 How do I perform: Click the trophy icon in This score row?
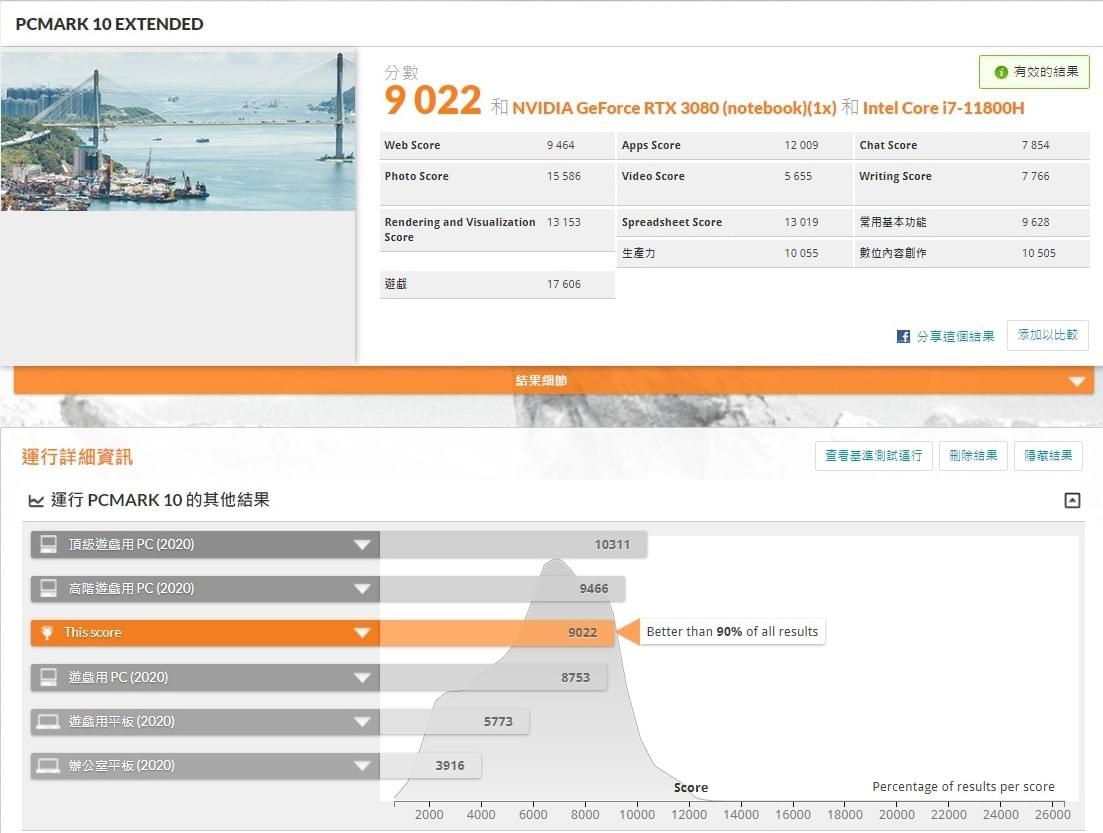click(x=47, y=632)
